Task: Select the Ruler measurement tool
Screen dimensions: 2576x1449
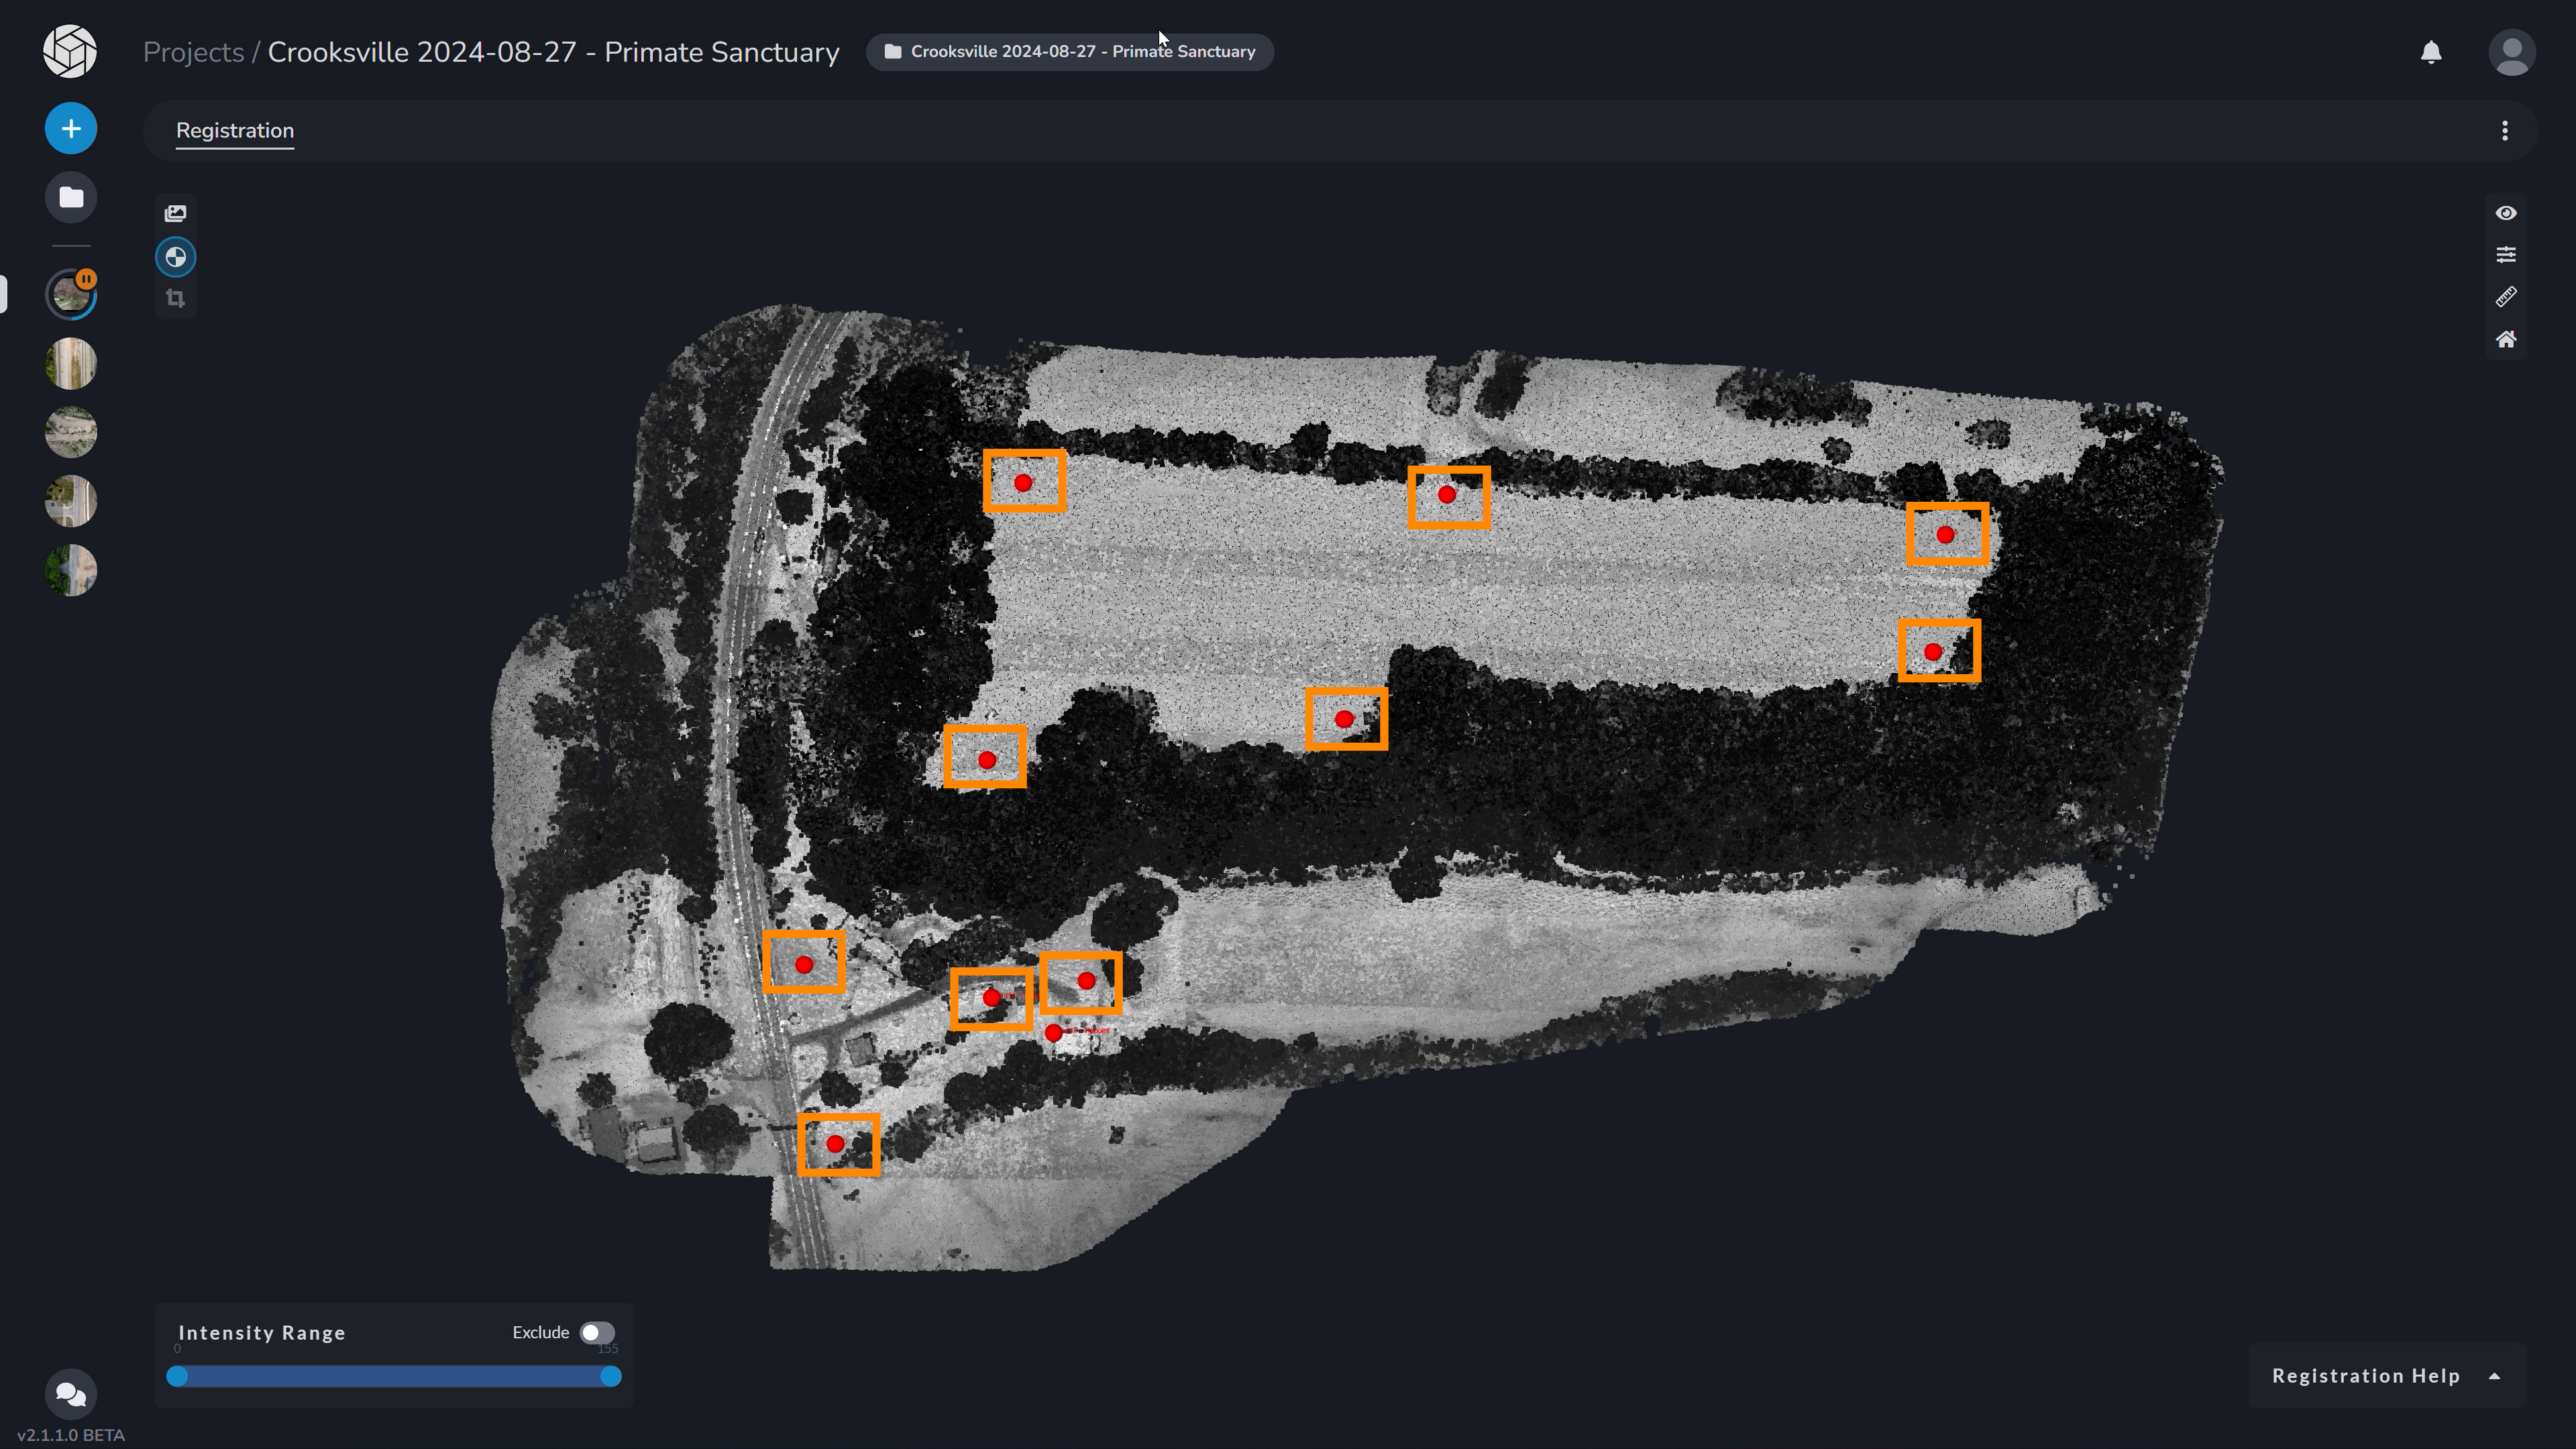Action: (2506, 296)
